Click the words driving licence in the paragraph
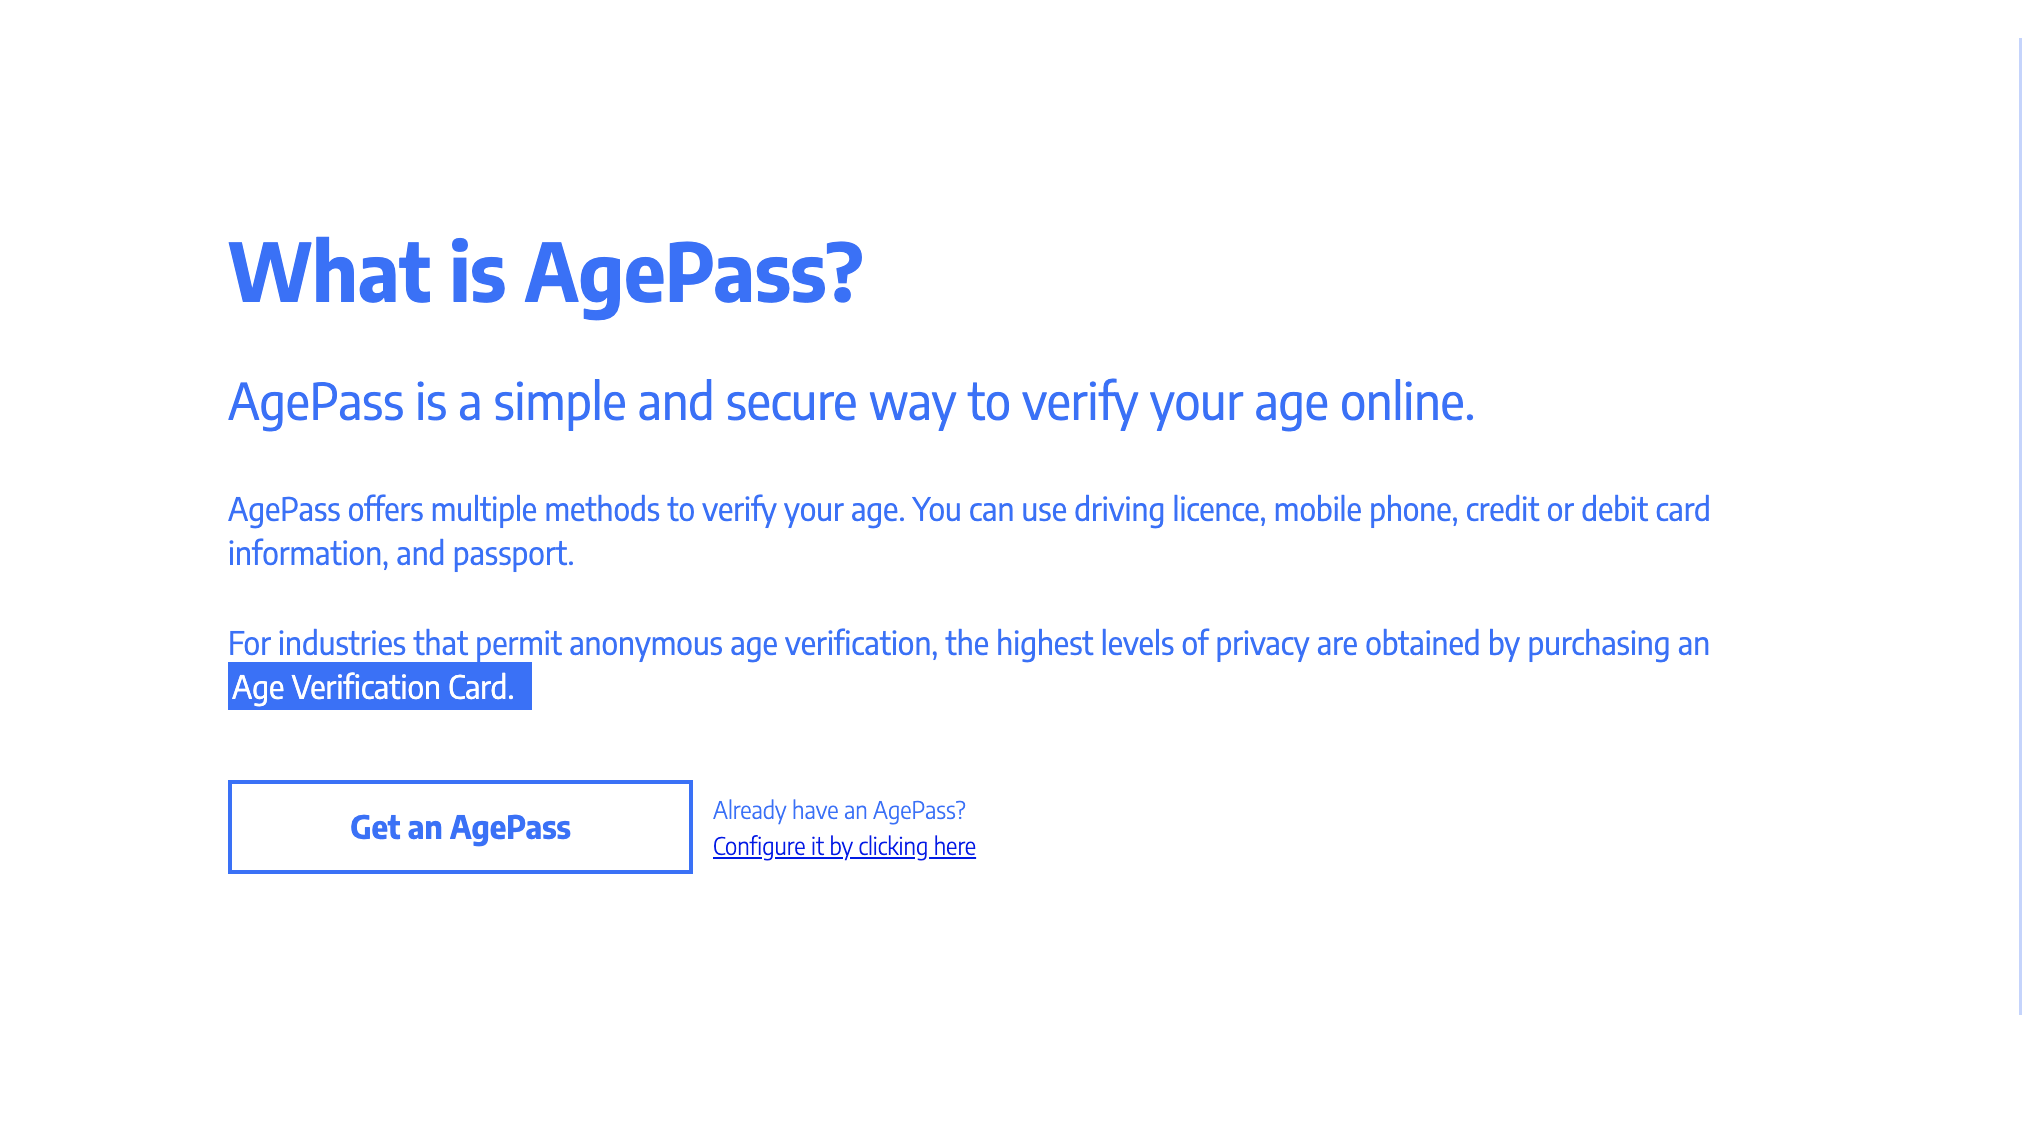The width and height of the screenshot is (2026, 1136). 1169,510
